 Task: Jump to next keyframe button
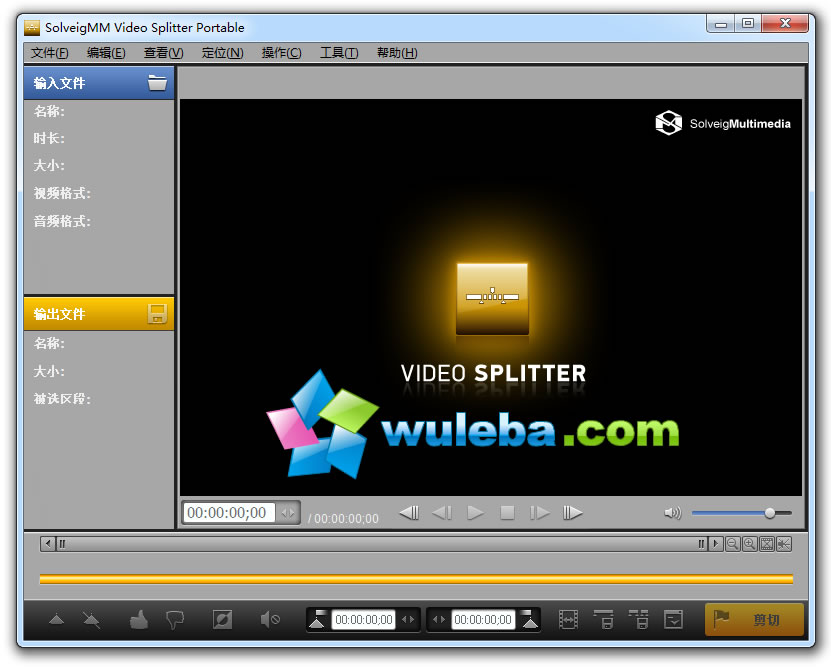(572, 513)
